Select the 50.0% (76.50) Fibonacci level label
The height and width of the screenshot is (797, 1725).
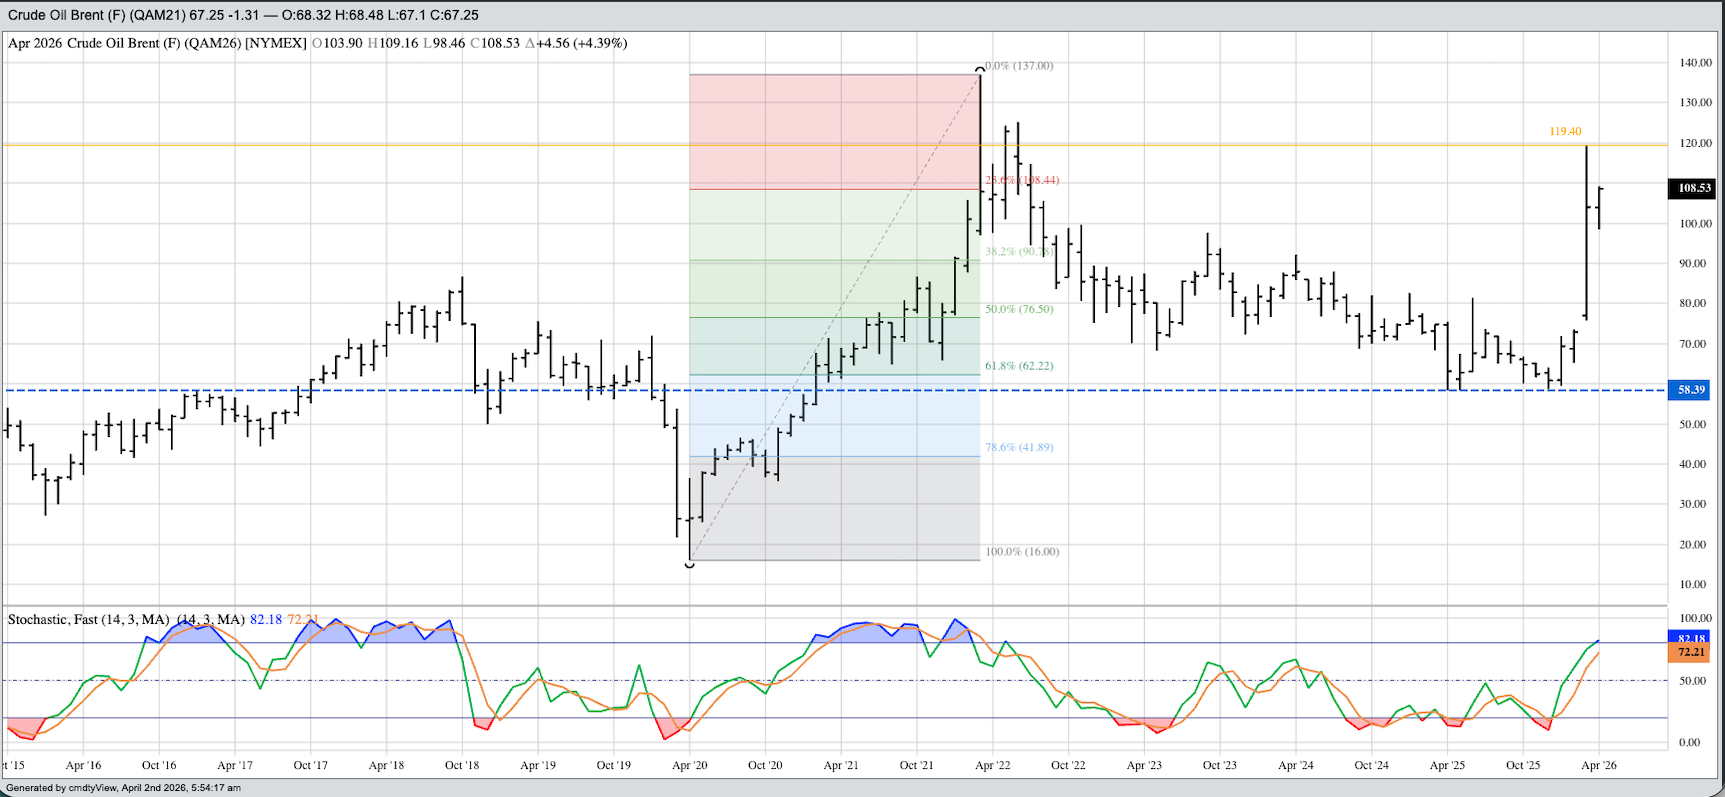(x=1019, y=309)
